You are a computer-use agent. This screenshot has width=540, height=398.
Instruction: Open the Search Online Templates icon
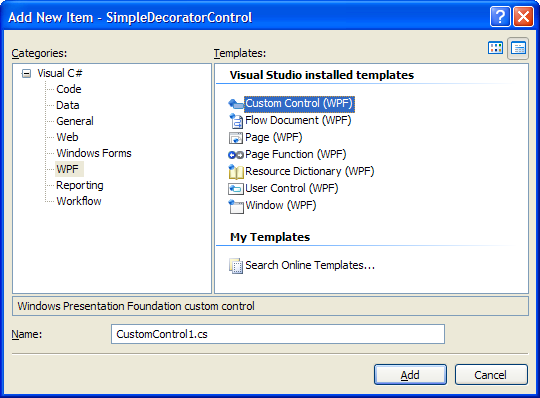point(236,266)
